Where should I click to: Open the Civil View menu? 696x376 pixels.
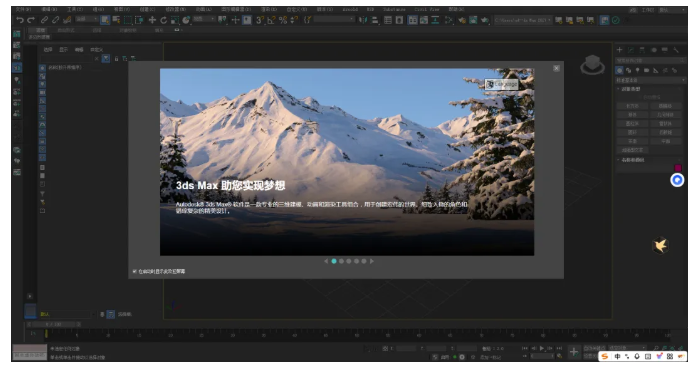[427, 9]
